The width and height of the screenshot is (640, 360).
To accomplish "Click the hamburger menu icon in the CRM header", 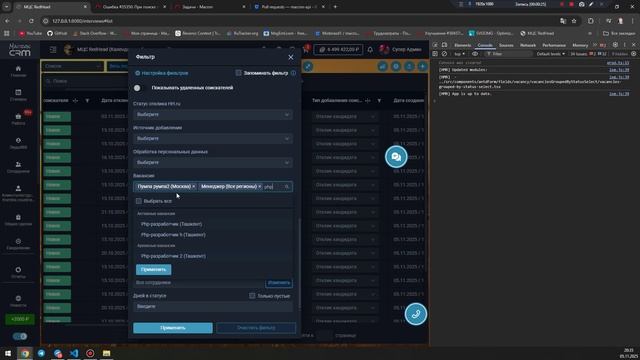I will (x=53, y=49).
